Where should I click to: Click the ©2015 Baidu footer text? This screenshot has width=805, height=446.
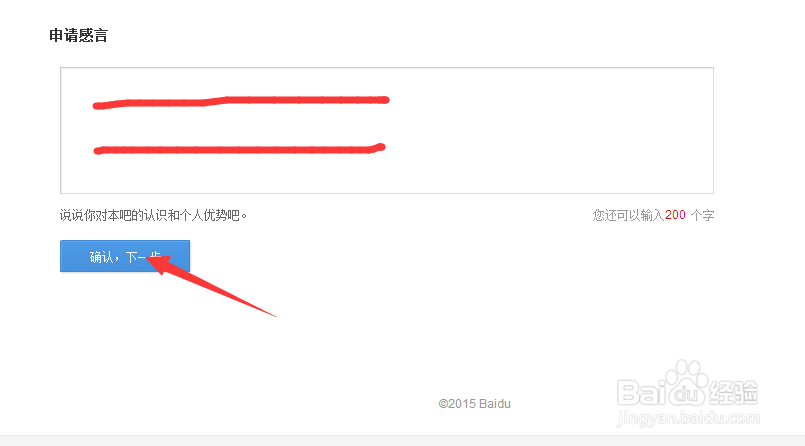pyautogui.click(x=474, y=404)
